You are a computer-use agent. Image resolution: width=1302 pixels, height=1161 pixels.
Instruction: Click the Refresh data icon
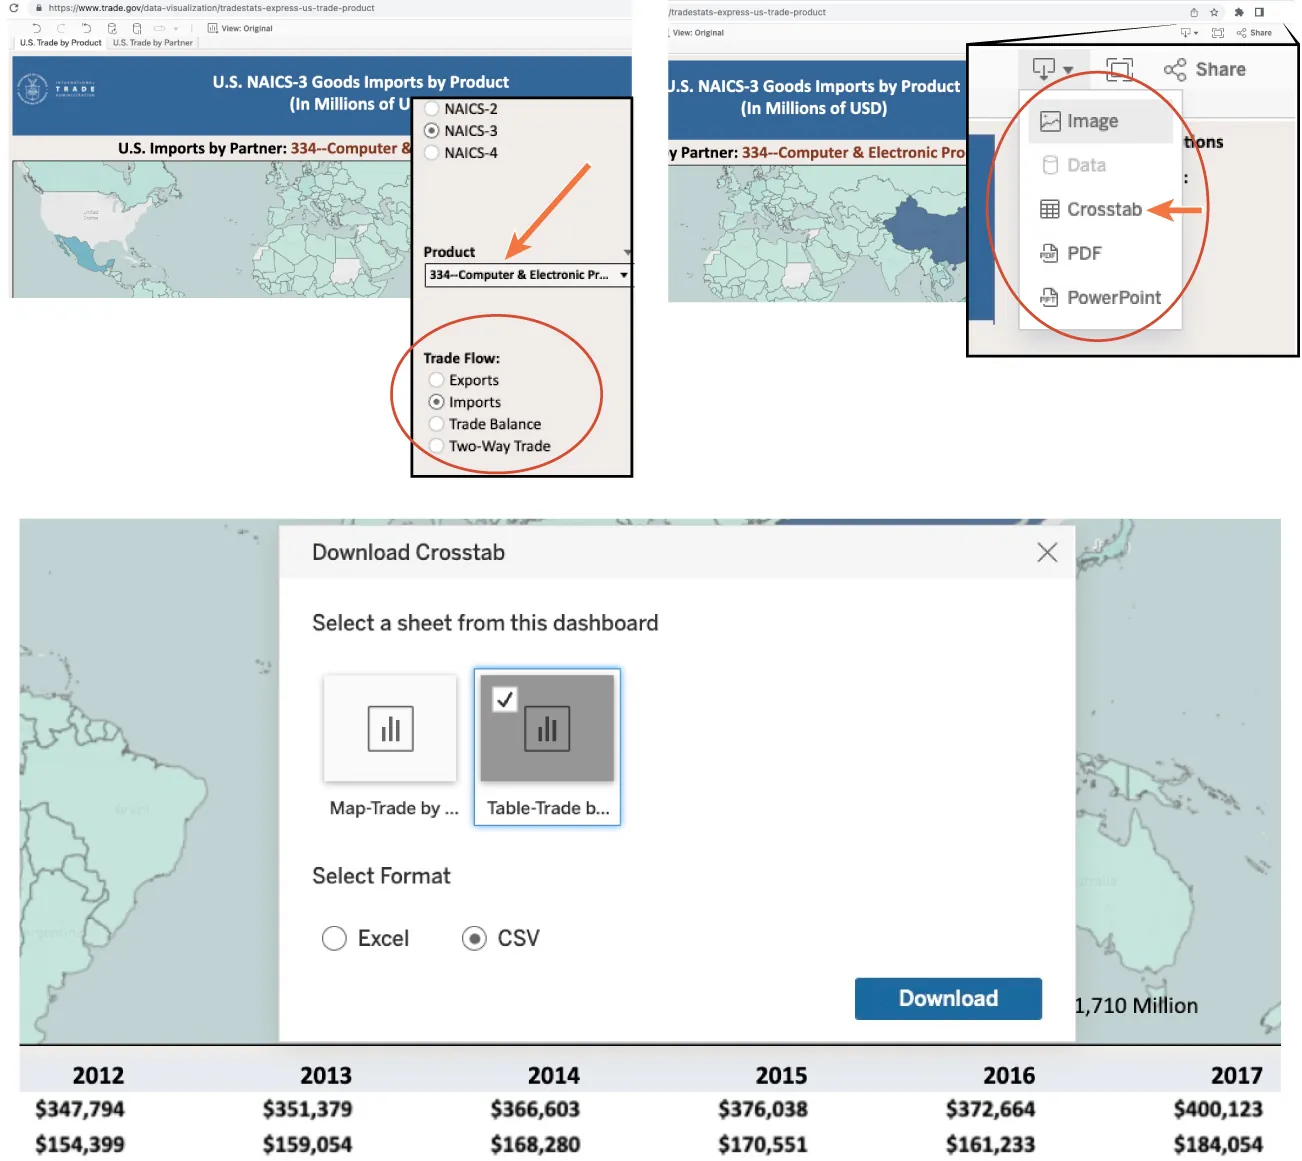click(112, 28)
